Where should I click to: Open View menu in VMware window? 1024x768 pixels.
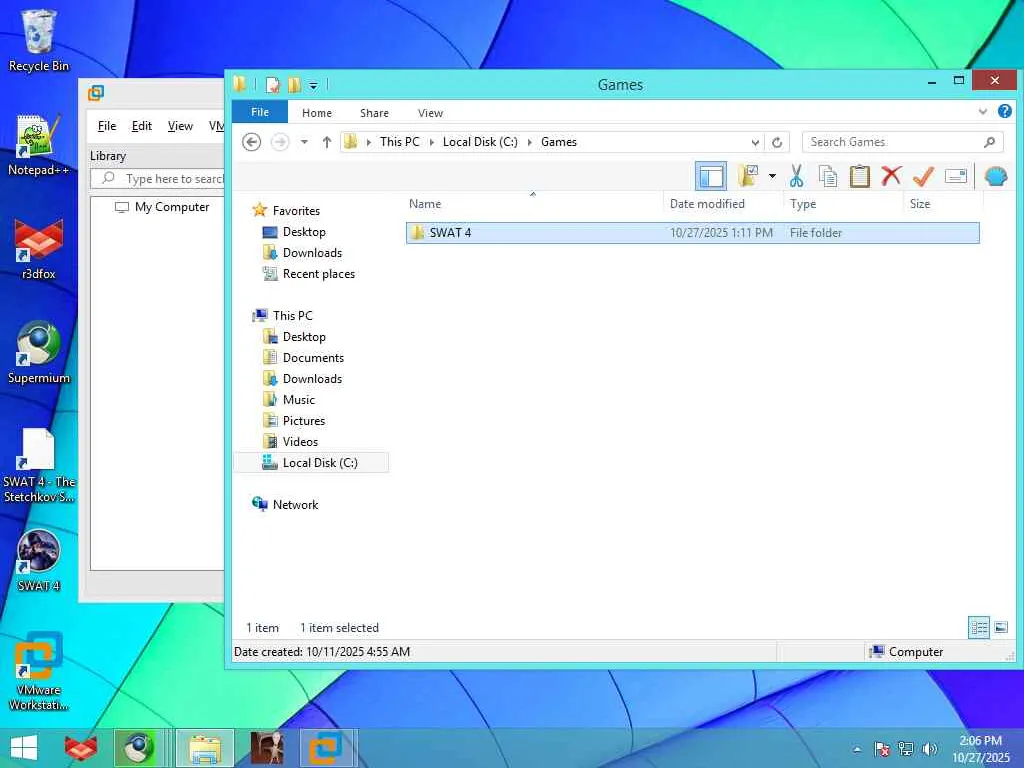(x=180, y=126)
